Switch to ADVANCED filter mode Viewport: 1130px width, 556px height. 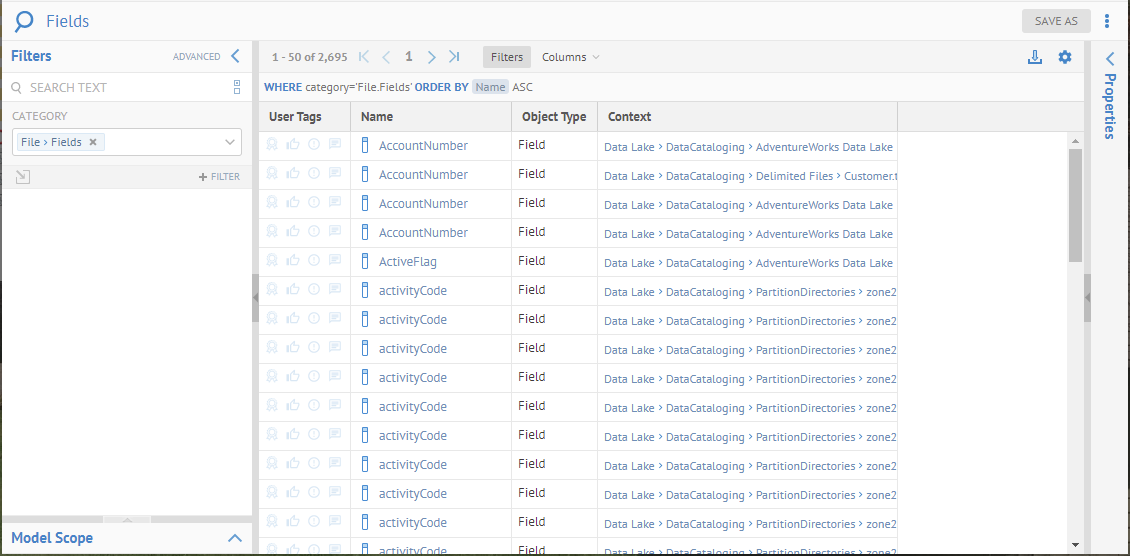point(196,57)
